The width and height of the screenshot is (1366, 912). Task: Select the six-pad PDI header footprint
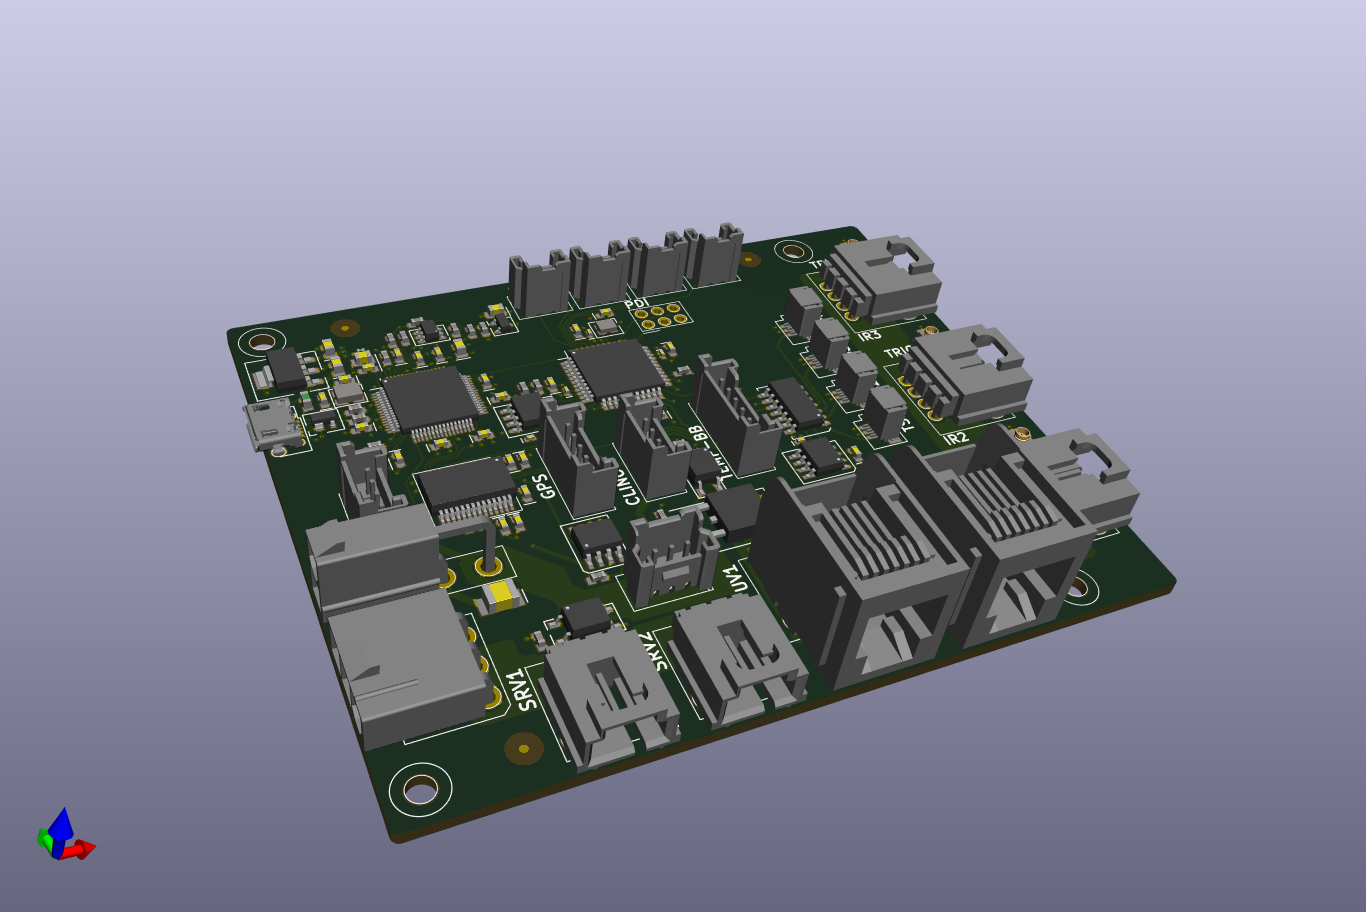point(662,316)
